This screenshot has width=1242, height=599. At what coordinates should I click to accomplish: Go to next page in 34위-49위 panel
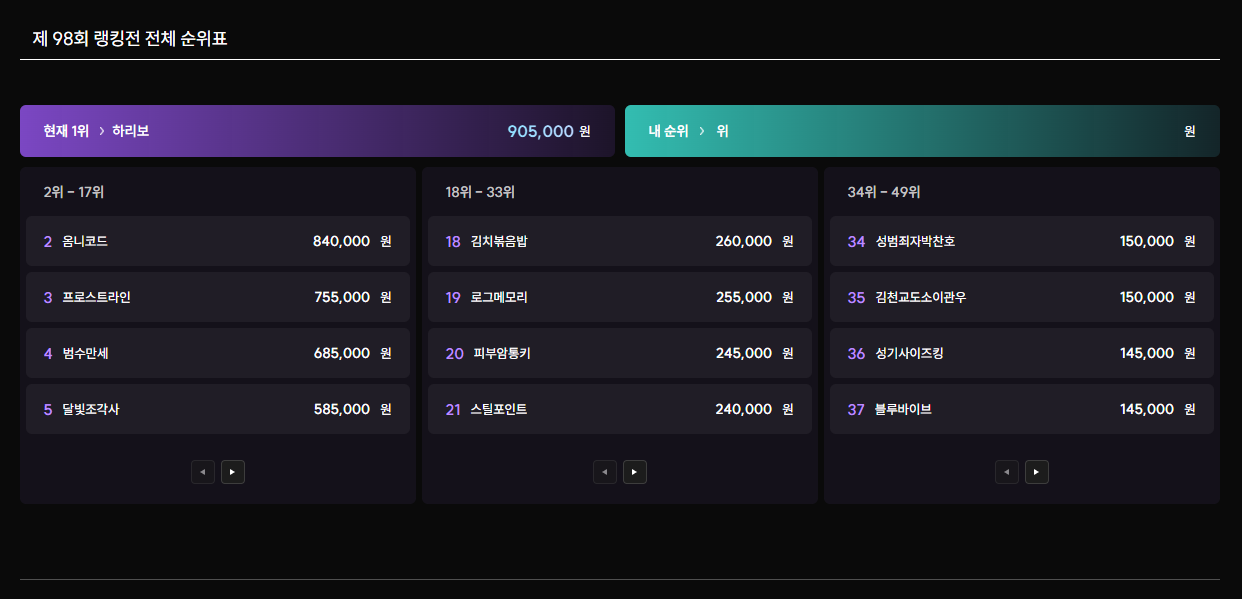[x=1037, y=472]
